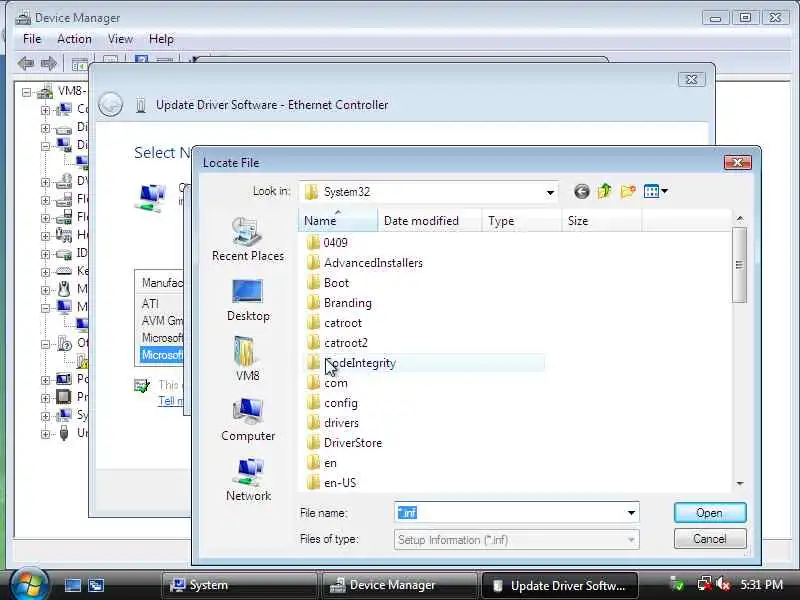Expand the Keyboards node in the tree
The width and height of the screenshot is (800, 600).
point(45,271)
